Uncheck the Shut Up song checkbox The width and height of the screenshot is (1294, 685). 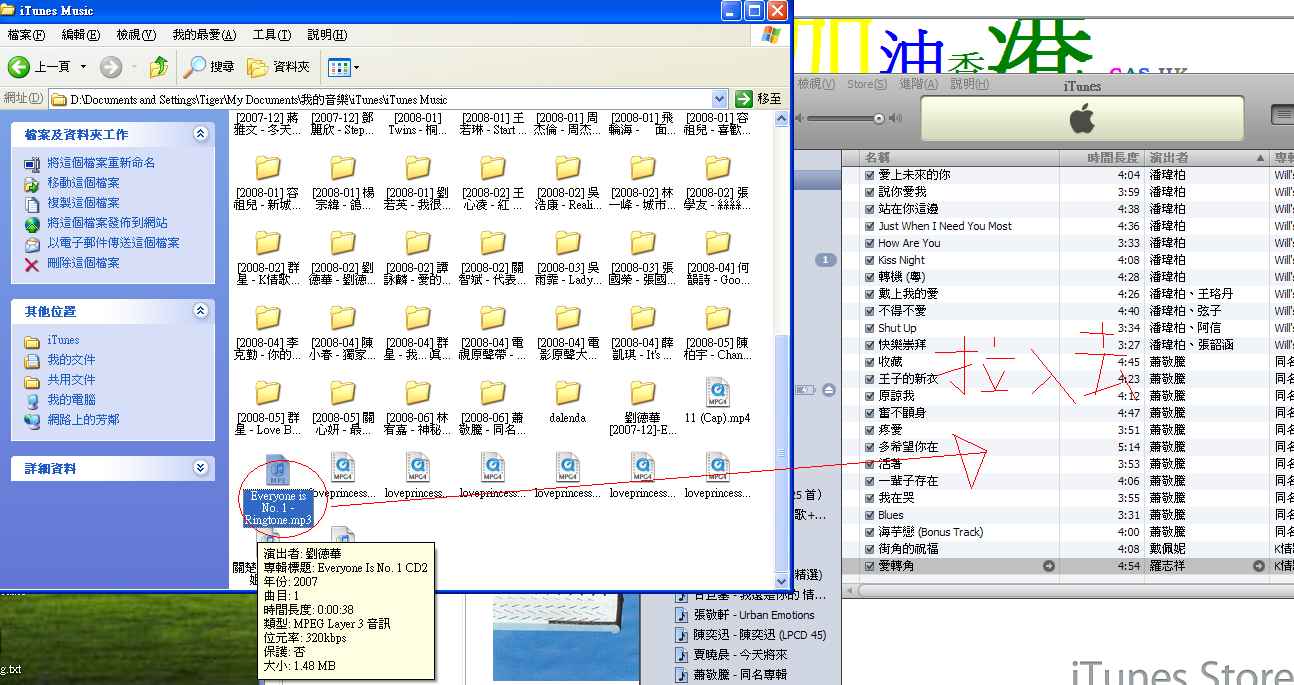[870, 328]
